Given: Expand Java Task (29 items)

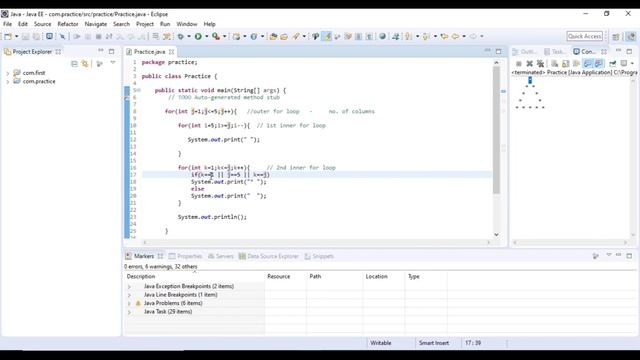Looking at the screenshot, I should pos(129,312).
